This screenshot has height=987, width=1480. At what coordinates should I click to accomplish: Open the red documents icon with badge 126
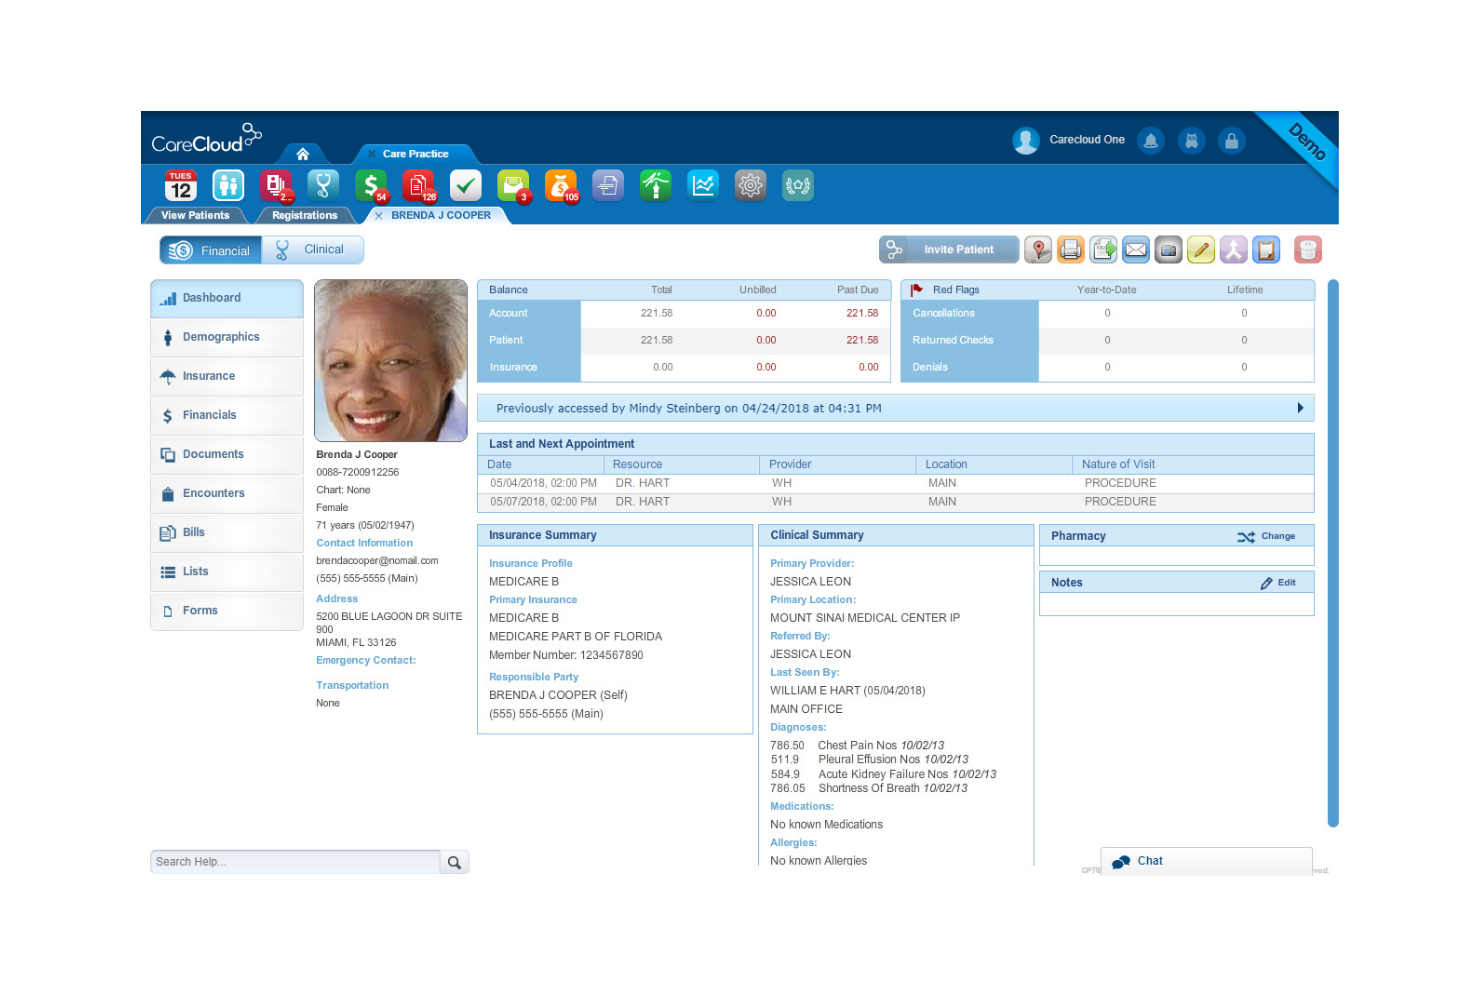pos(418,186)
